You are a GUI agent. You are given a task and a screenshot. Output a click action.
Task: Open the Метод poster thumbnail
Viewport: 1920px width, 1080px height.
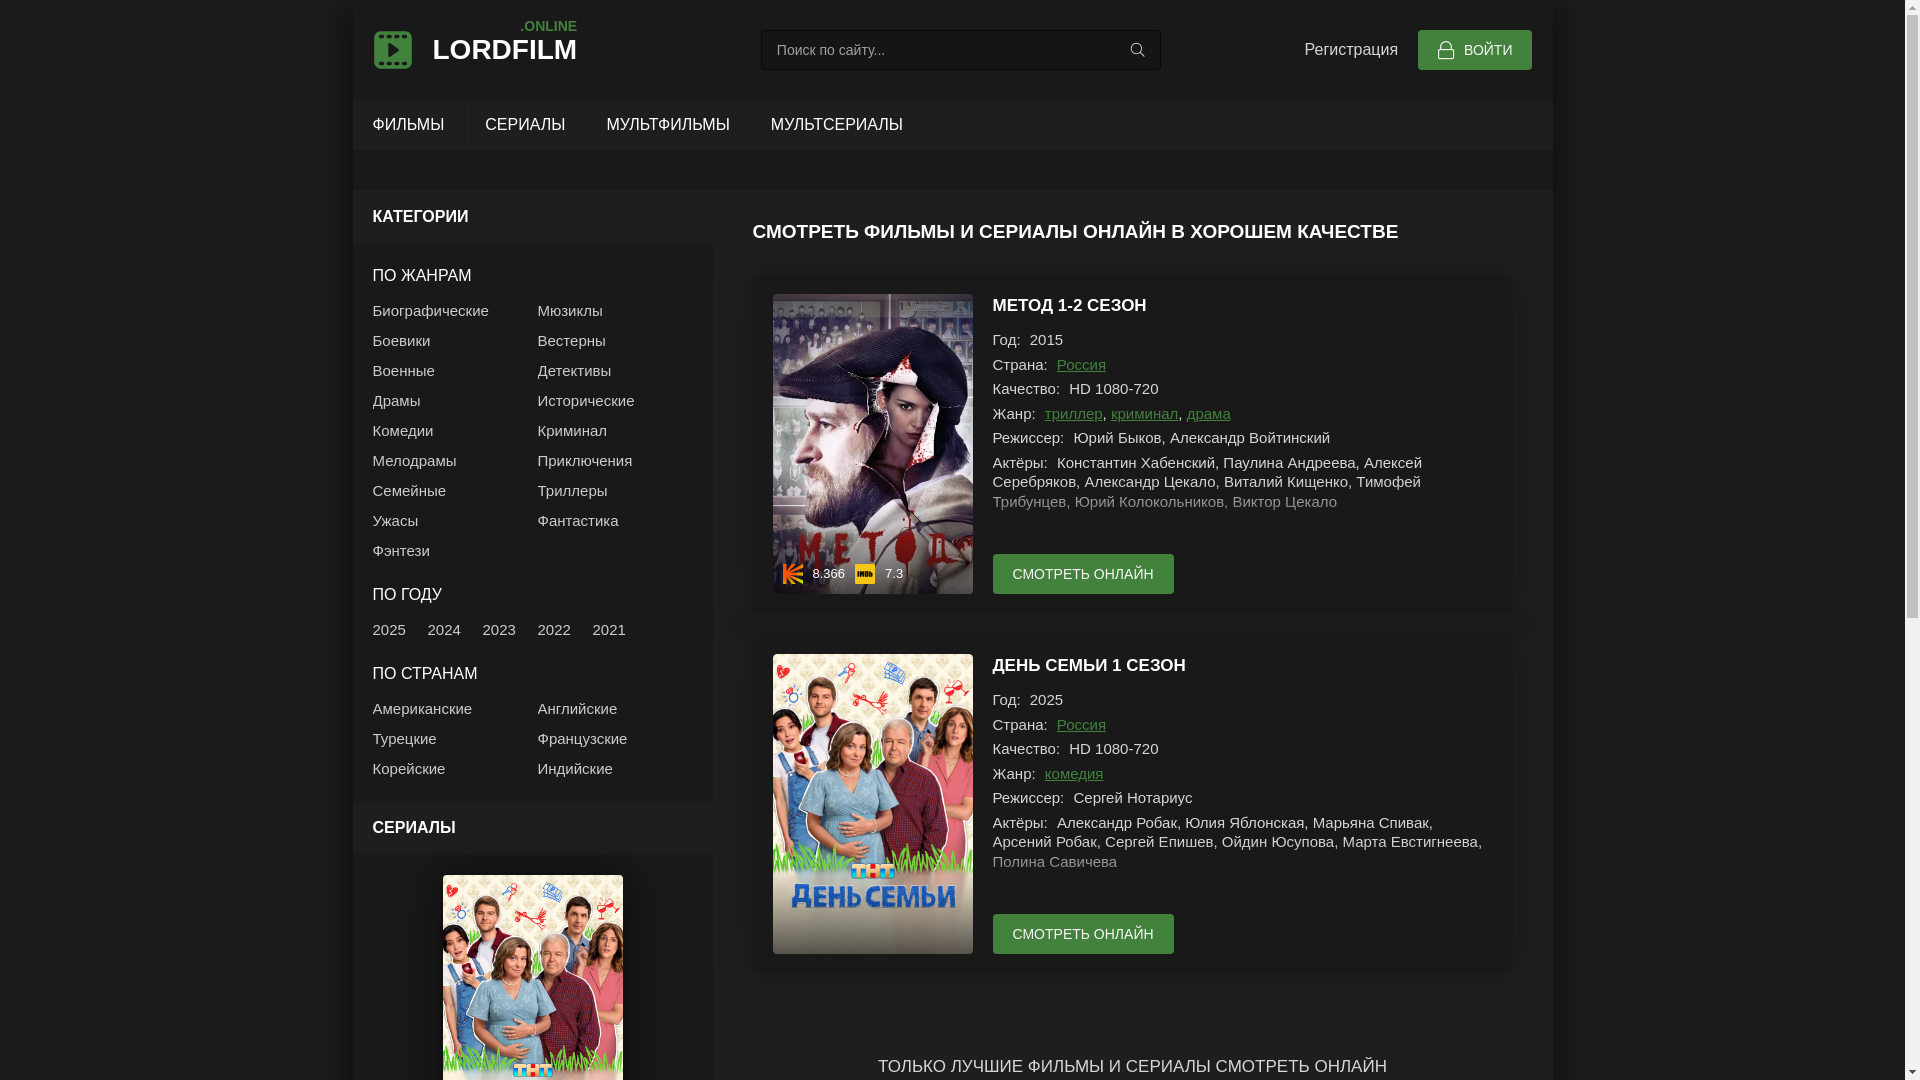point(872,443)
